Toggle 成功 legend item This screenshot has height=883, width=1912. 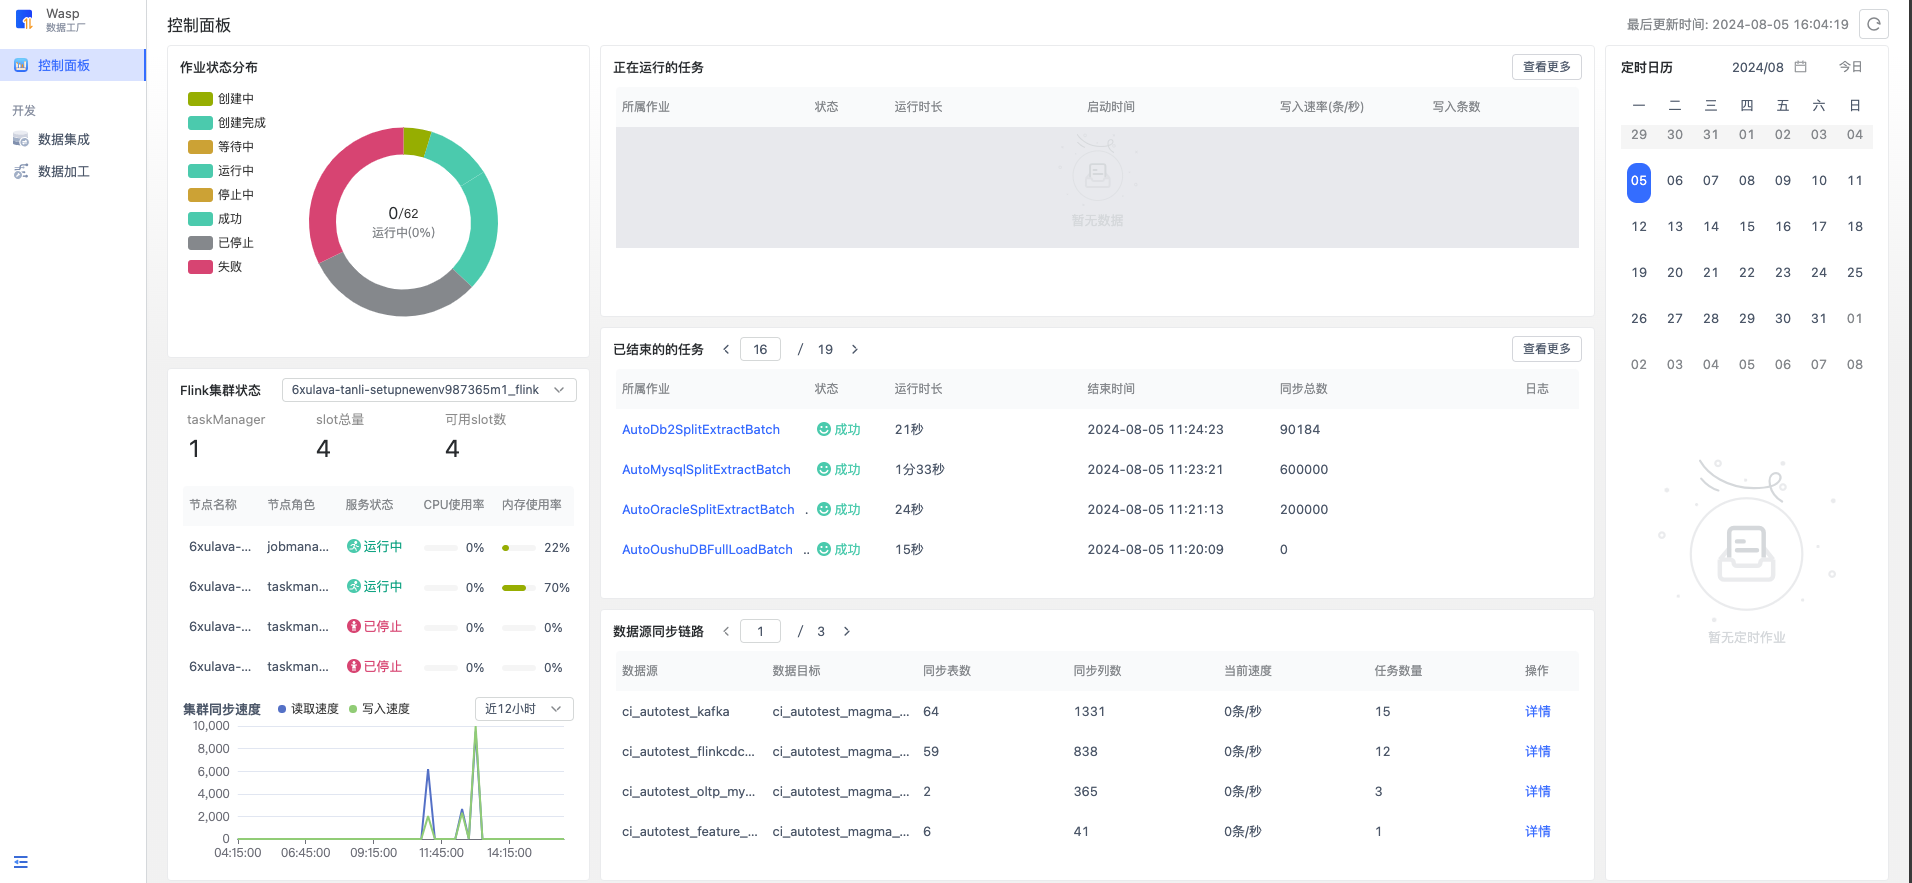[x=215, y=219]
